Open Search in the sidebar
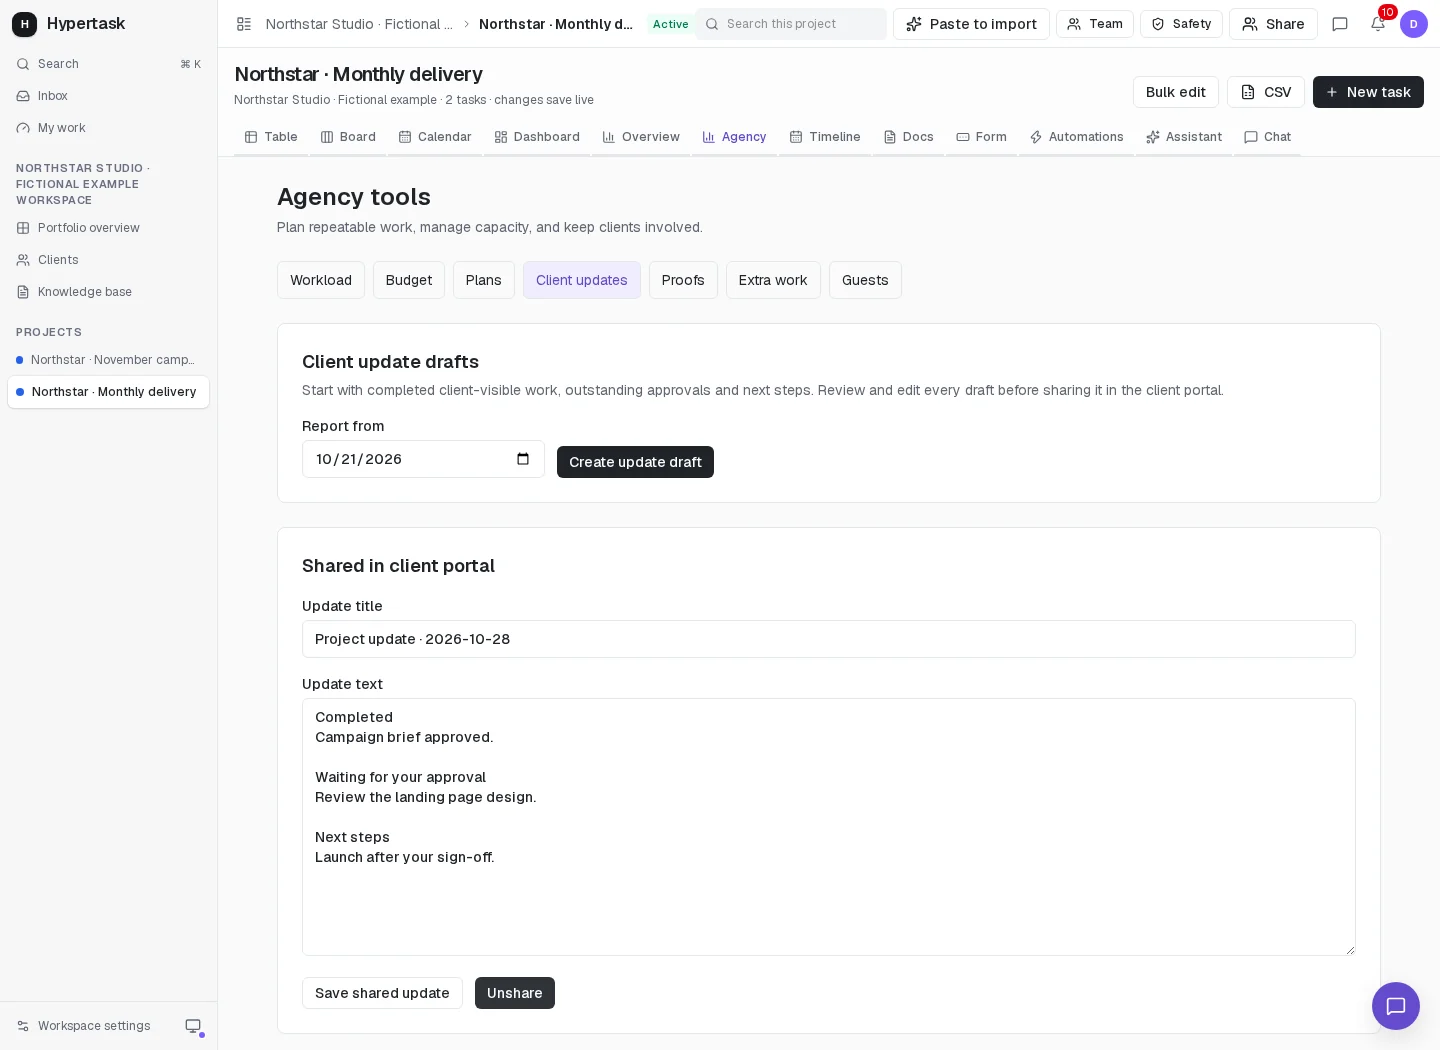The image size is (1440, 1050). point(108,64)
